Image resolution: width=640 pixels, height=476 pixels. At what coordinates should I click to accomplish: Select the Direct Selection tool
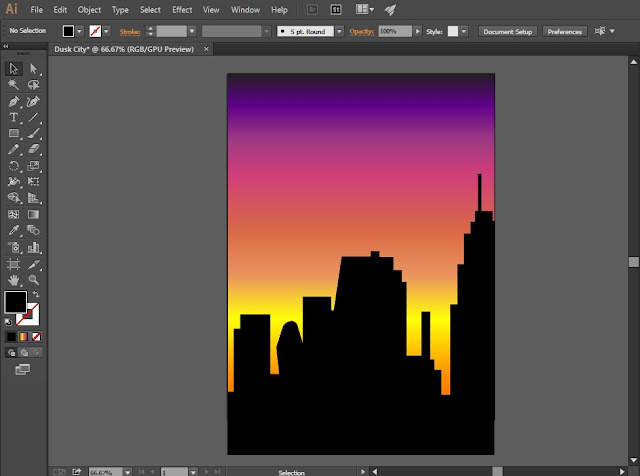(x=34, y=69)
